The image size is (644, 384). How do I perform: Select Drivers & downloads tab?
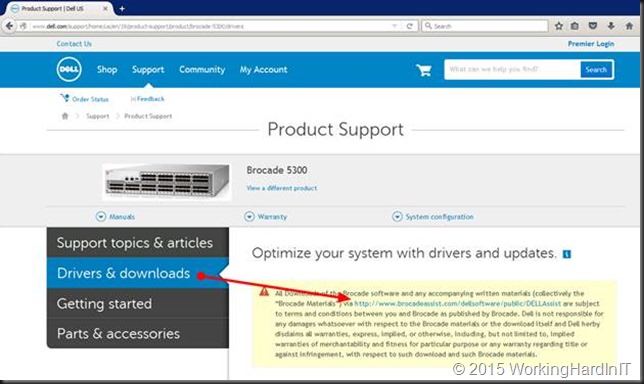(138, 273)
